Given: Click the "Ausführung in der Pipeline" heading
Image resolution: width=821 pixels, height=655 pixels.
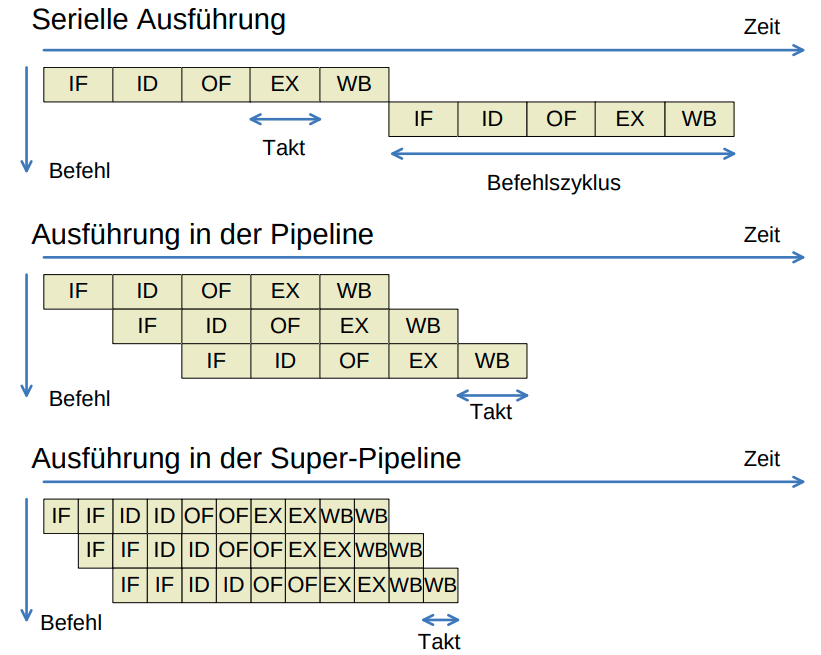Looking at the screenshot, I should tap(202, 235).
